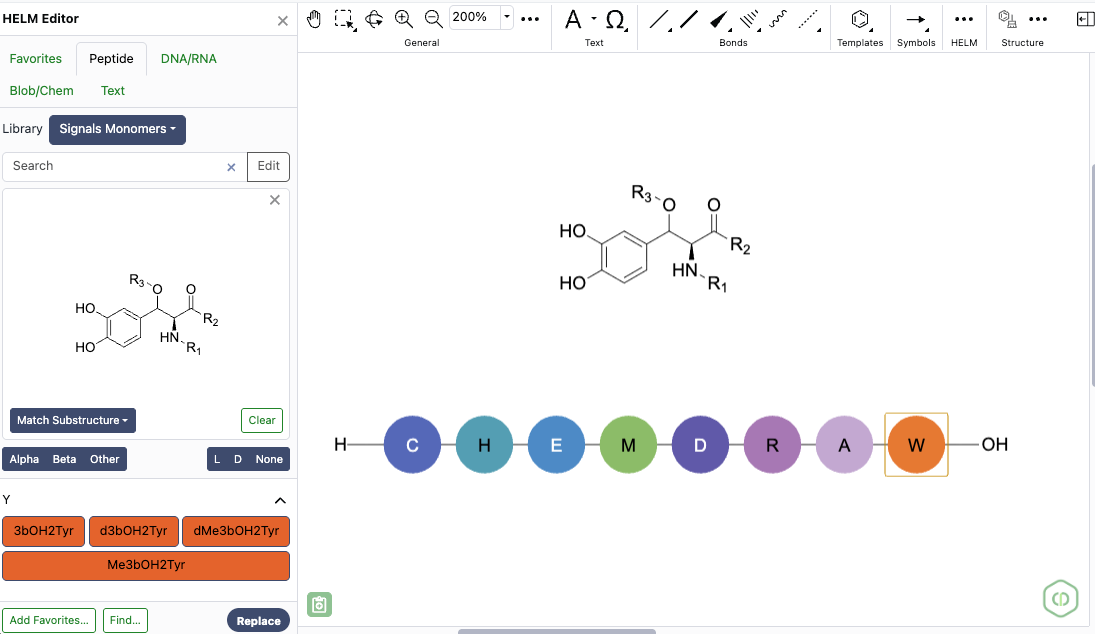Open the benzene Templates tool
The height and width of the screenshot is (634, 1095).
[x=860, y=19]
